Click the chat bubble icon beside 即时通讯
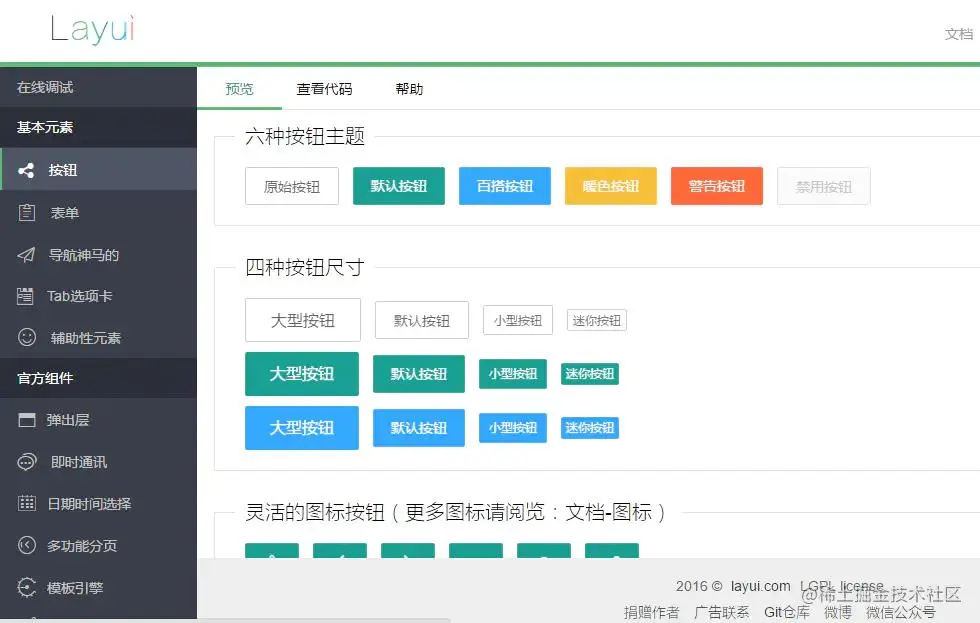 pos(27,462)
